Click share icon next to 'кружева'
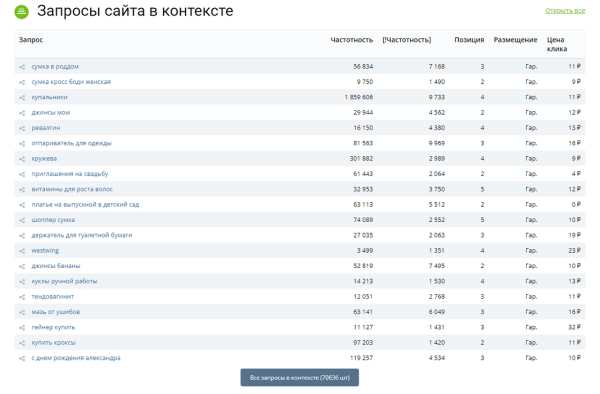Screen dimensions: 600x394 (x=22, y=159)
